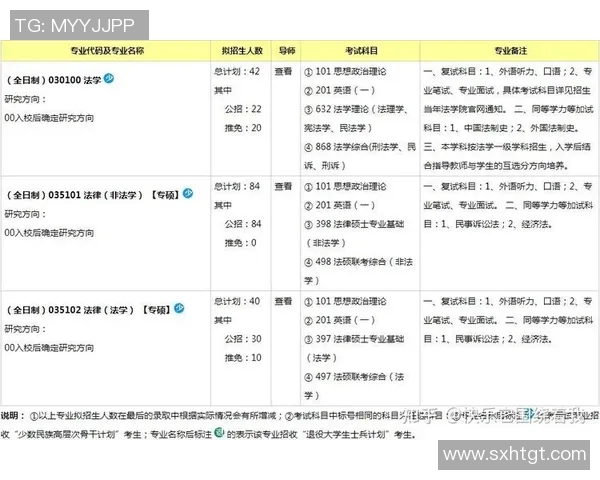The image size is (600, 480).
Task: Click the 说明 footer note label
Action: tap(13, 416)
